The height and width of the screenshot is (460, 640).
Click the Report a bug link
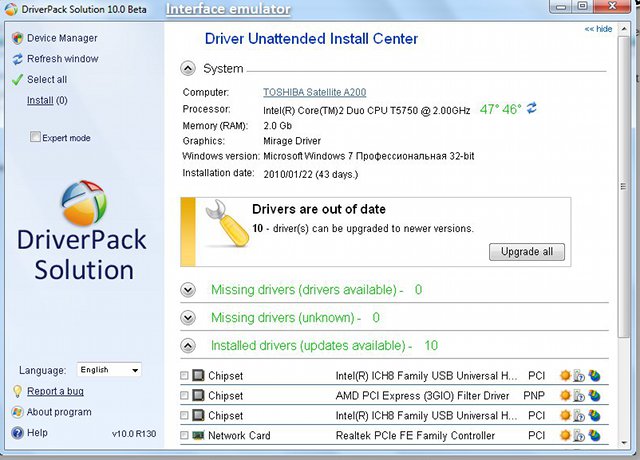(55, 391)
